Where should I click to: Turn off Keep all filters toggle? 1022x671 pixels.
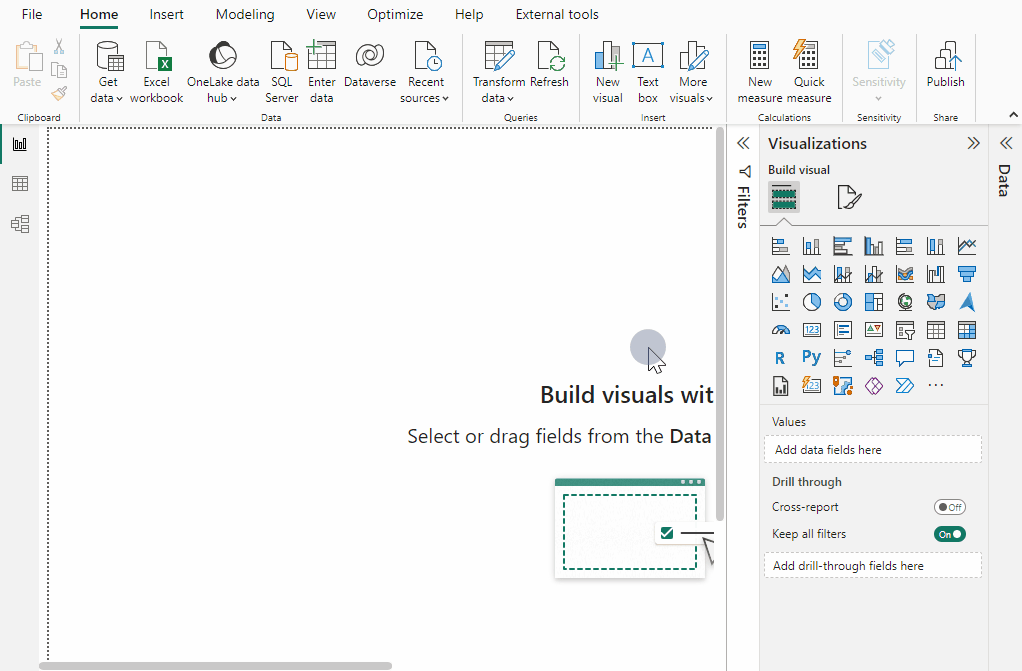click(x=949, y=534)
